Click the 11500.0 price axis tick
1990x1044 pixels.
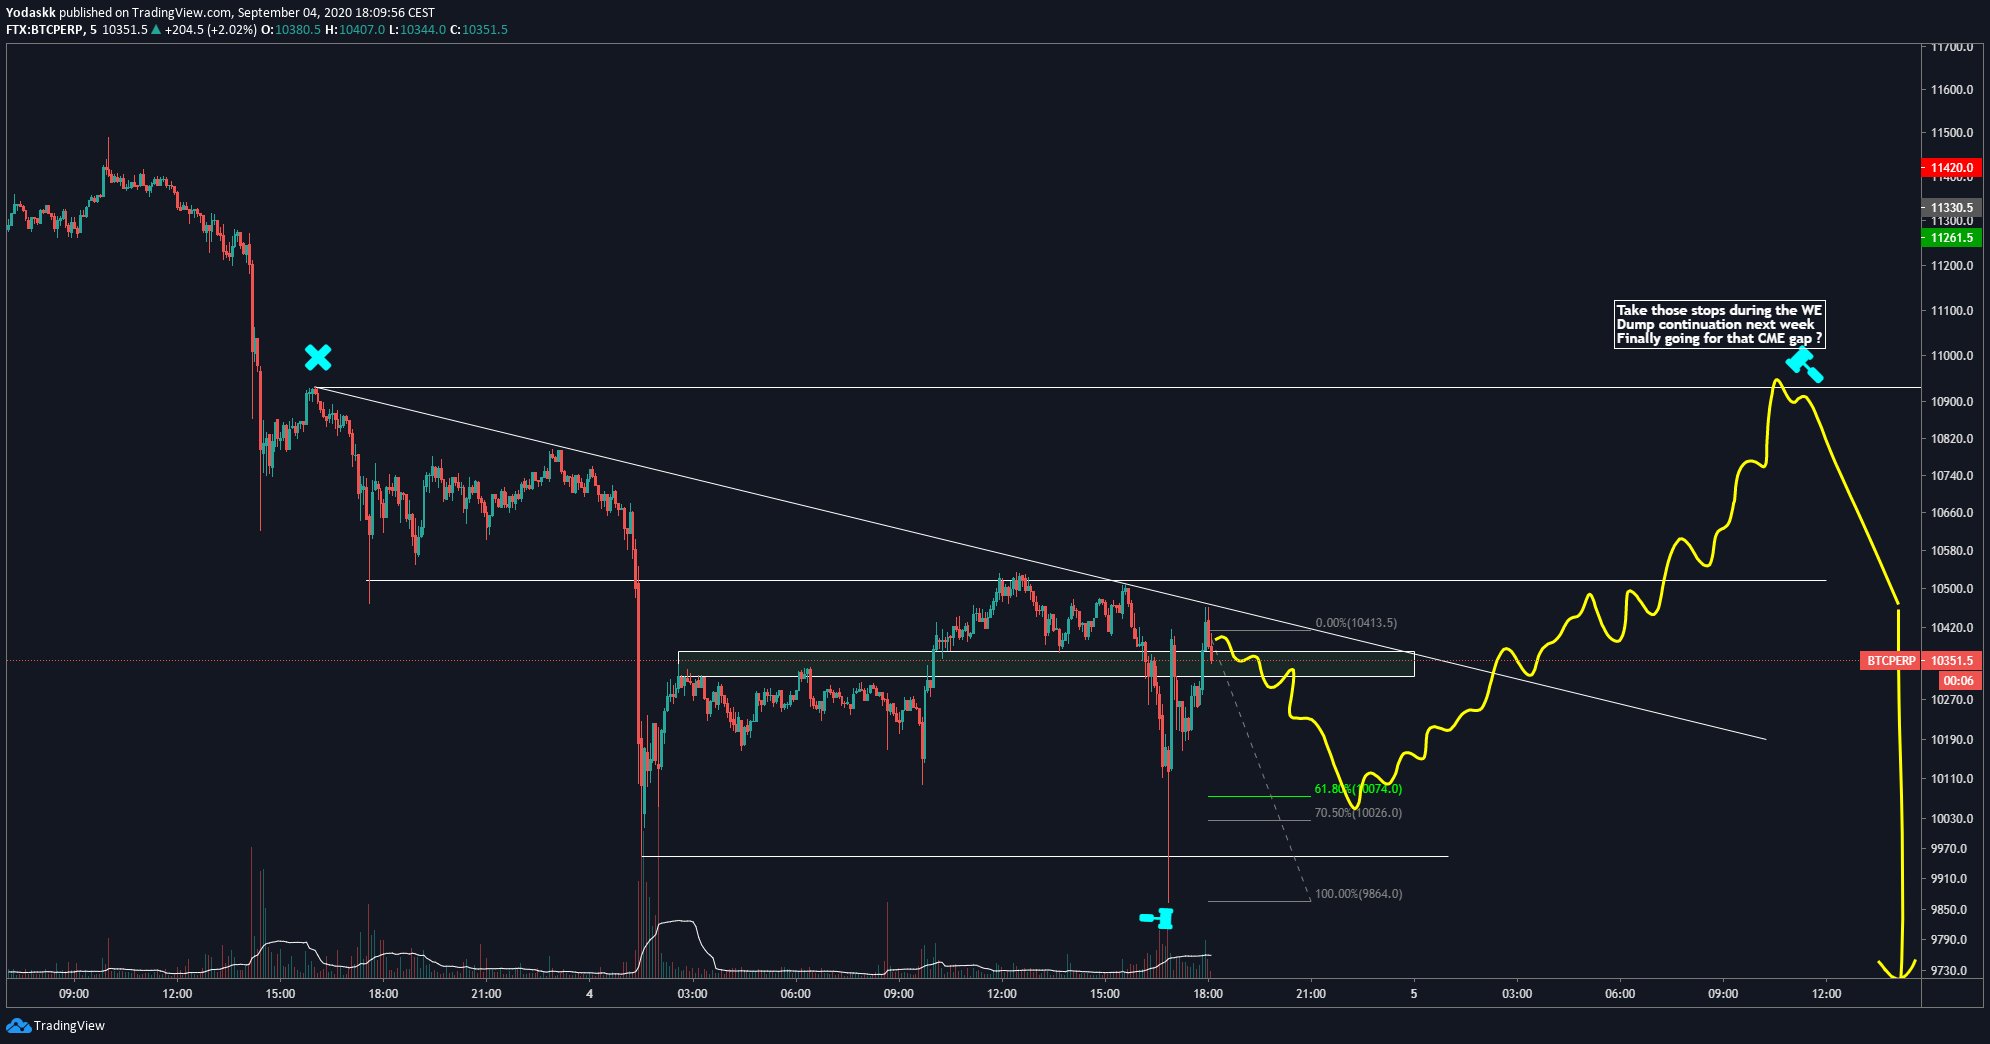click(x=1952, y=133)
